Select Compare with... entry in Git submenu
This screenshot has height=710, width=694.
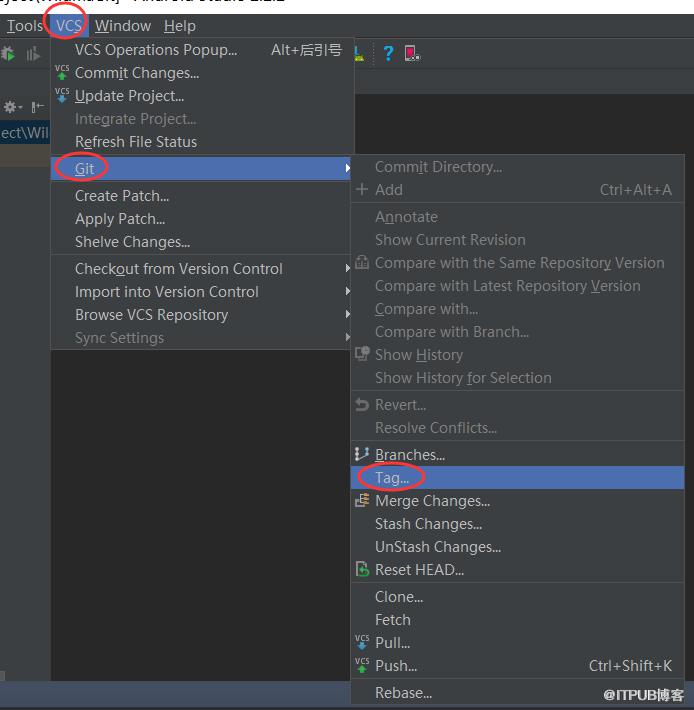tap(517, 309)
